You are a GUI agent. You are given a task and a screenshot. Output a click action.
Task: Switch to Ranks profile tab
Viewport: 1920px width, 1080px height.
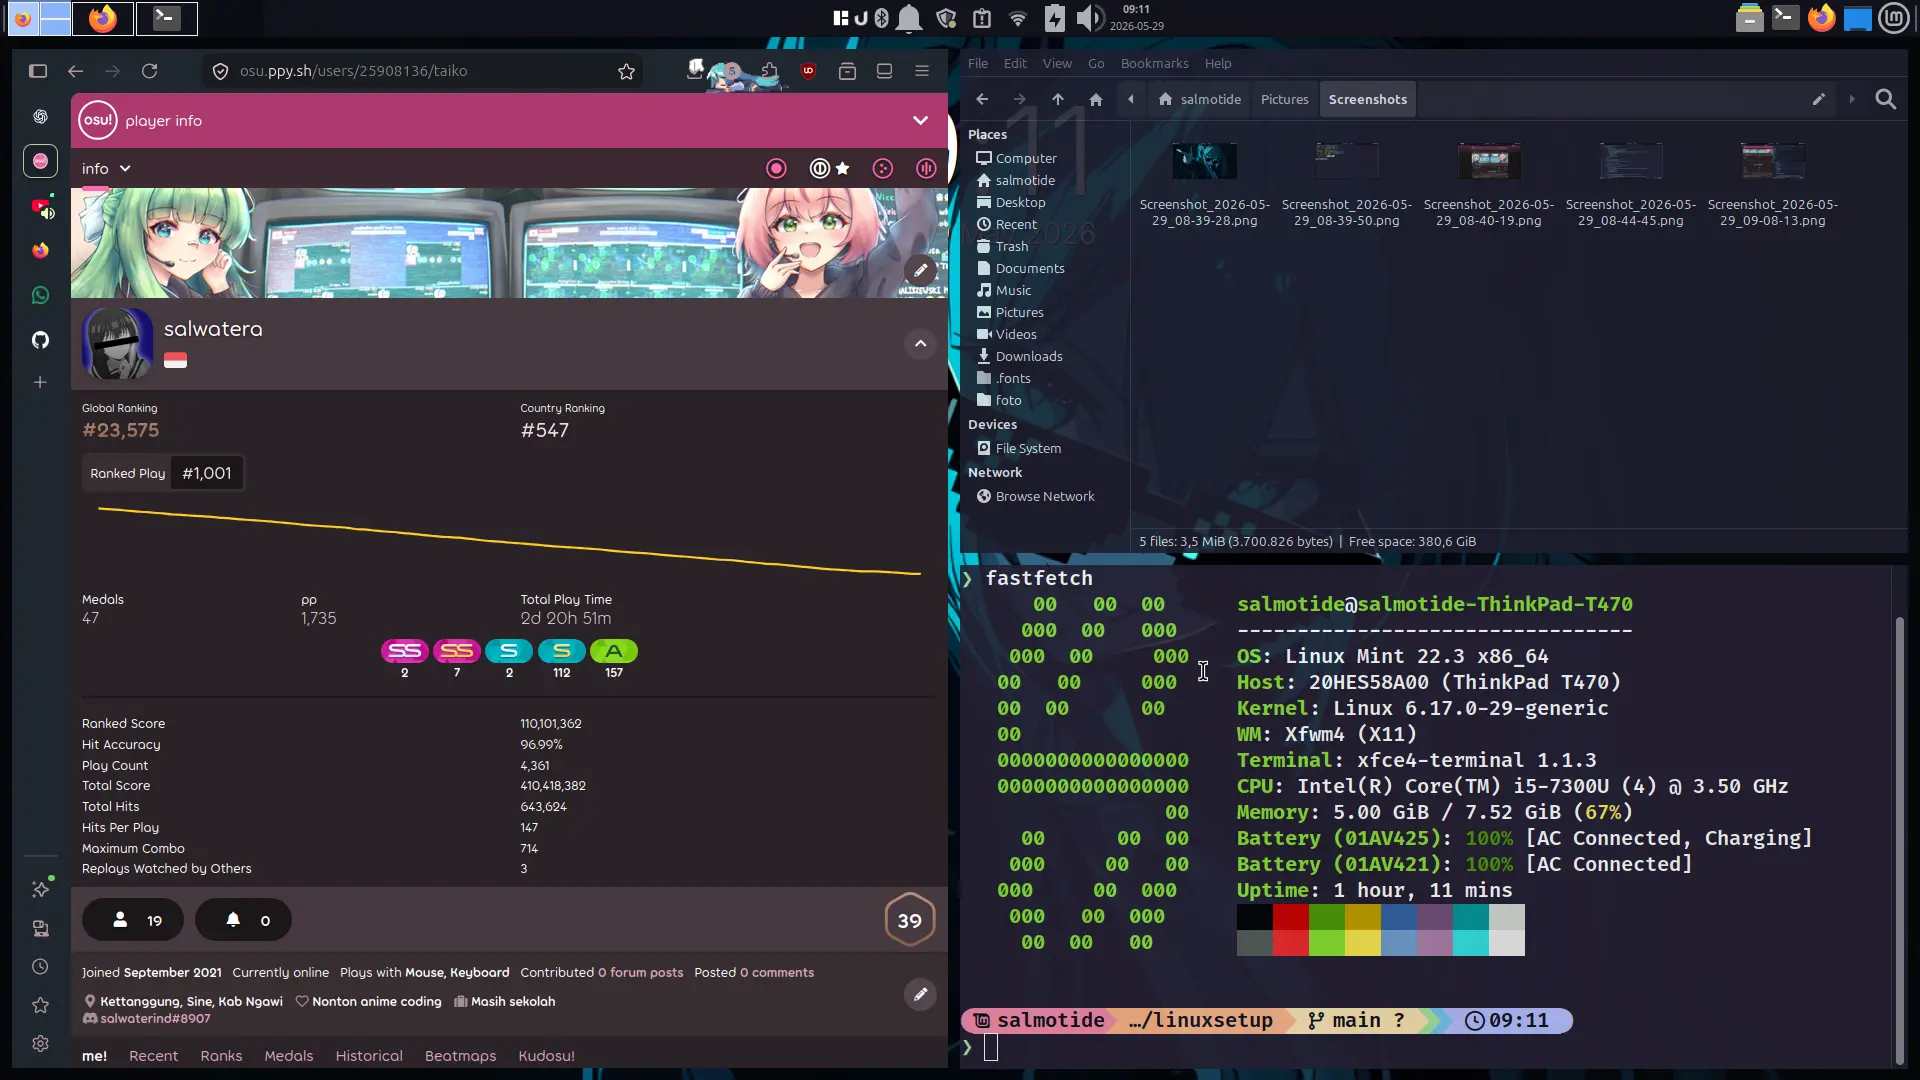click(x=221, y=1056)
